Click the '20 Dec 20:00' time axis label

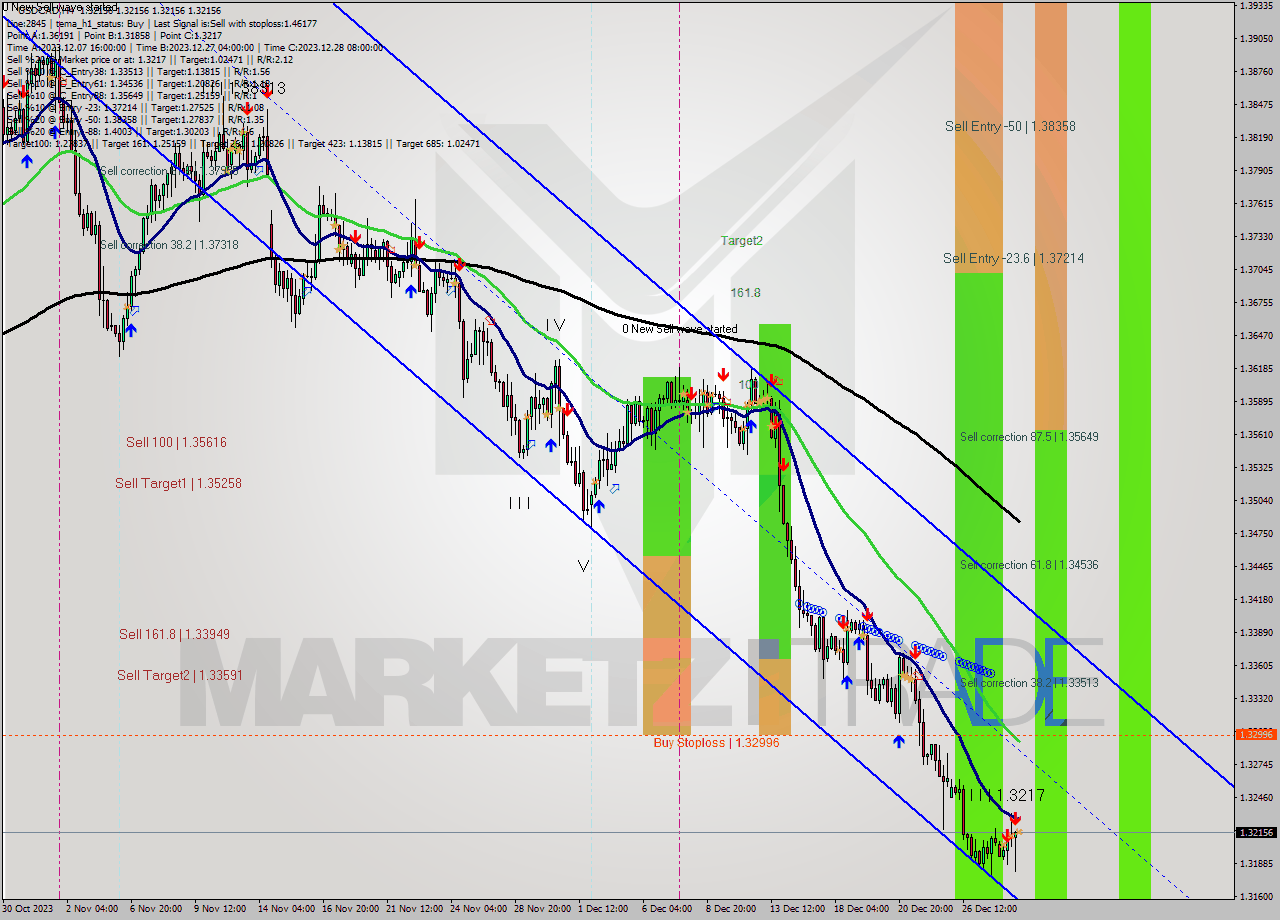[x=925, y=909]
